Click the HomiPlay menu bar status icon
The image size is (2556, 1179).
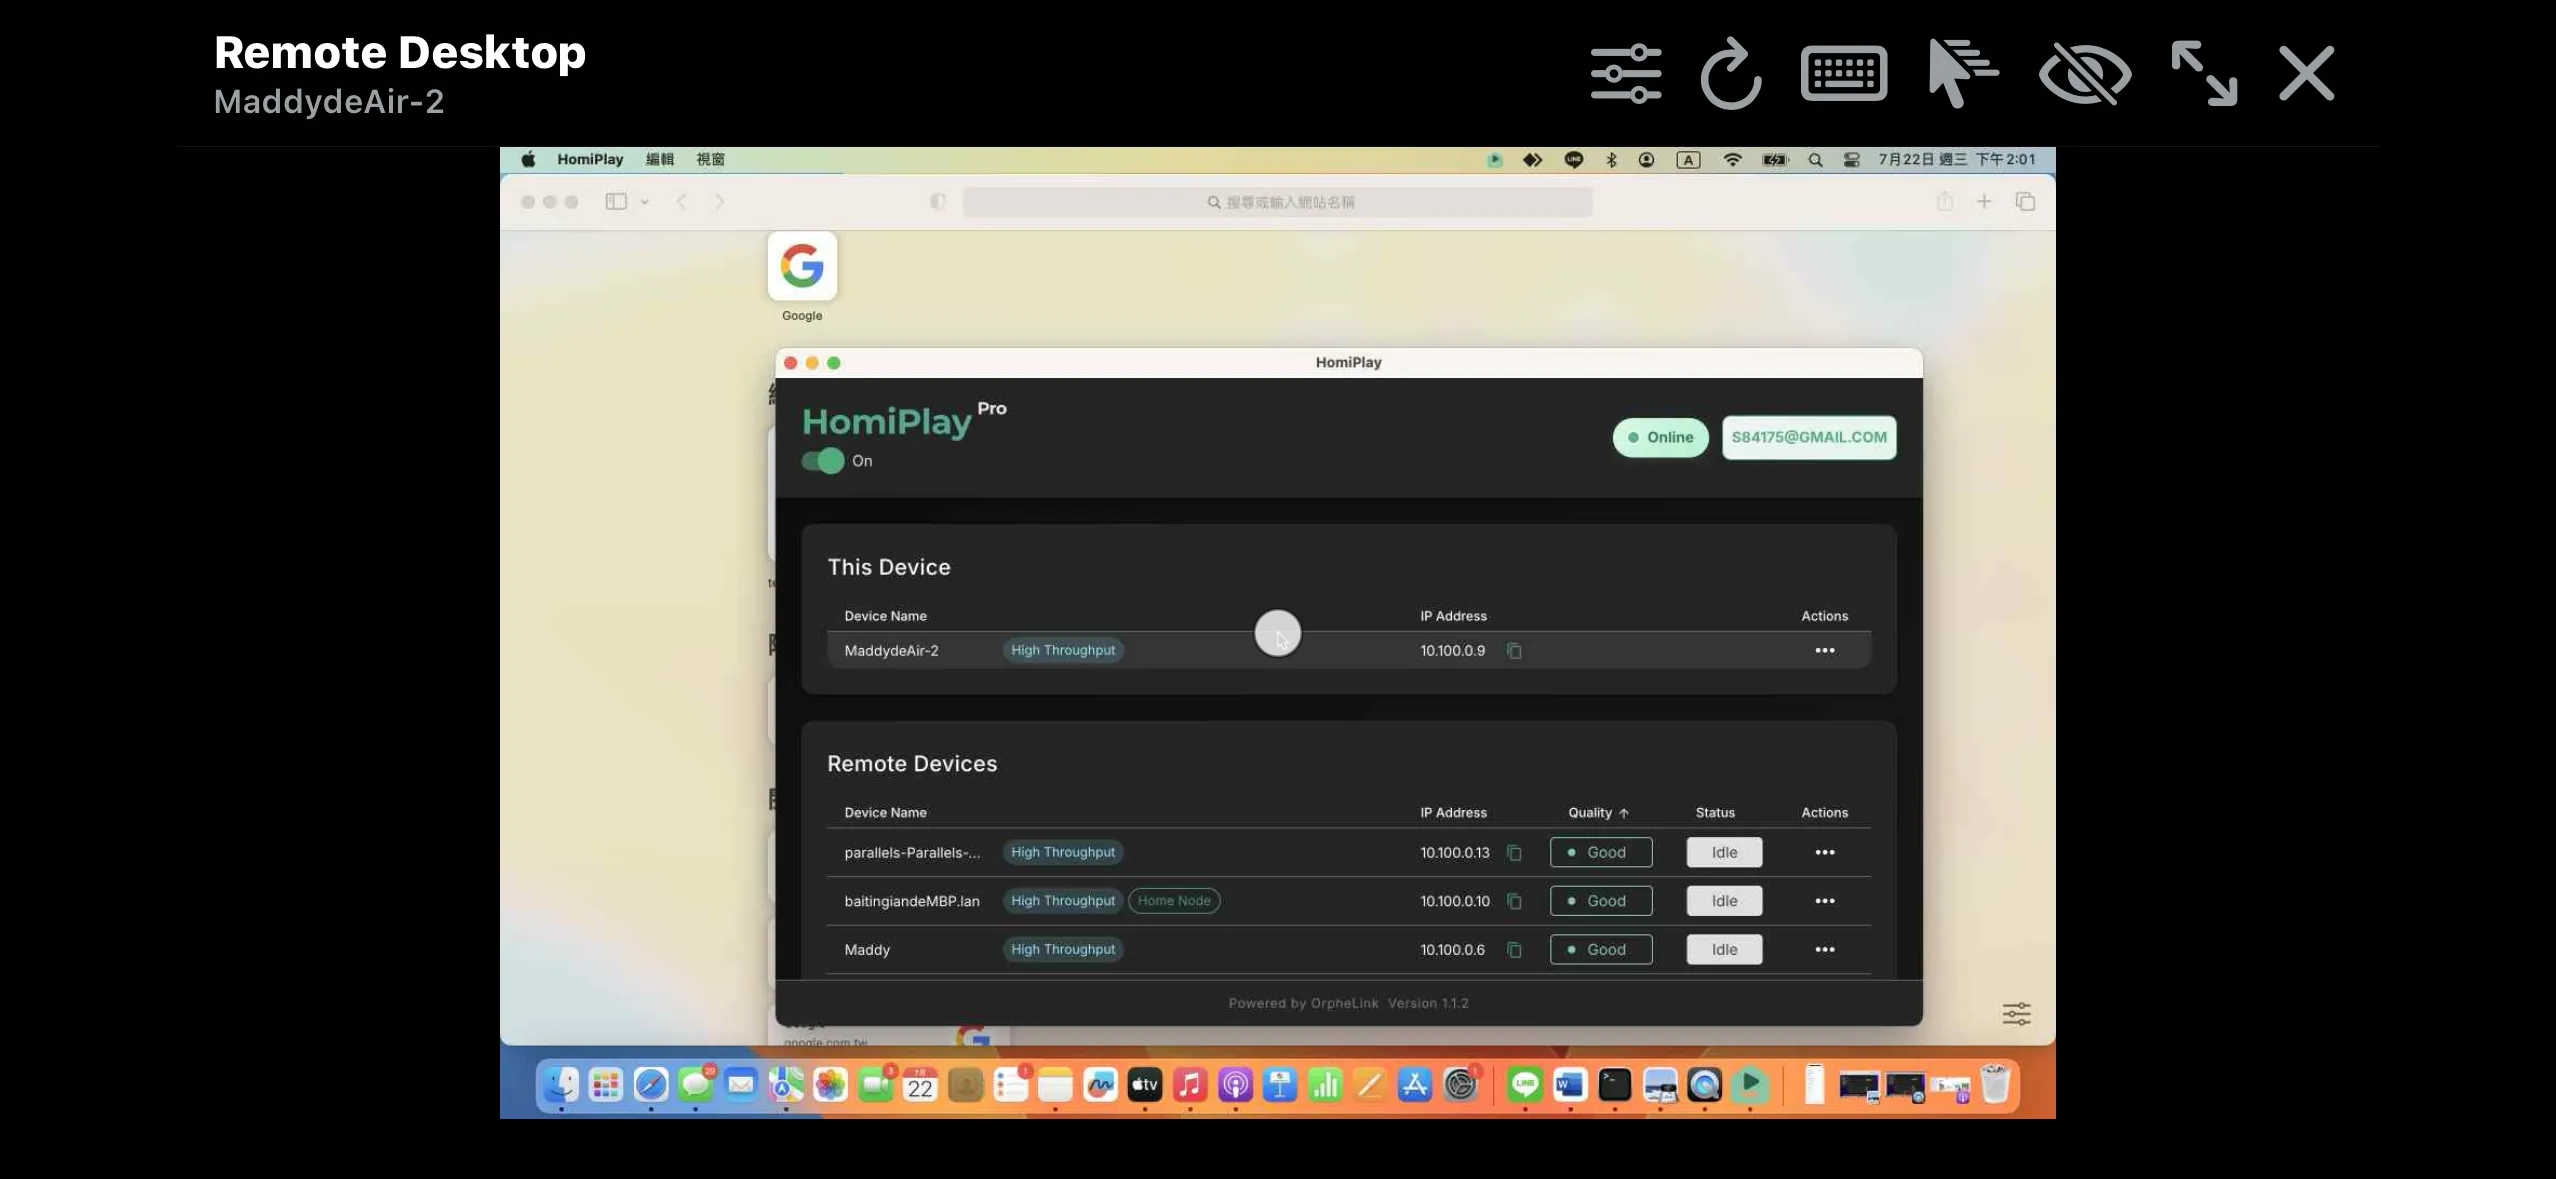[x=1495, y=160]
